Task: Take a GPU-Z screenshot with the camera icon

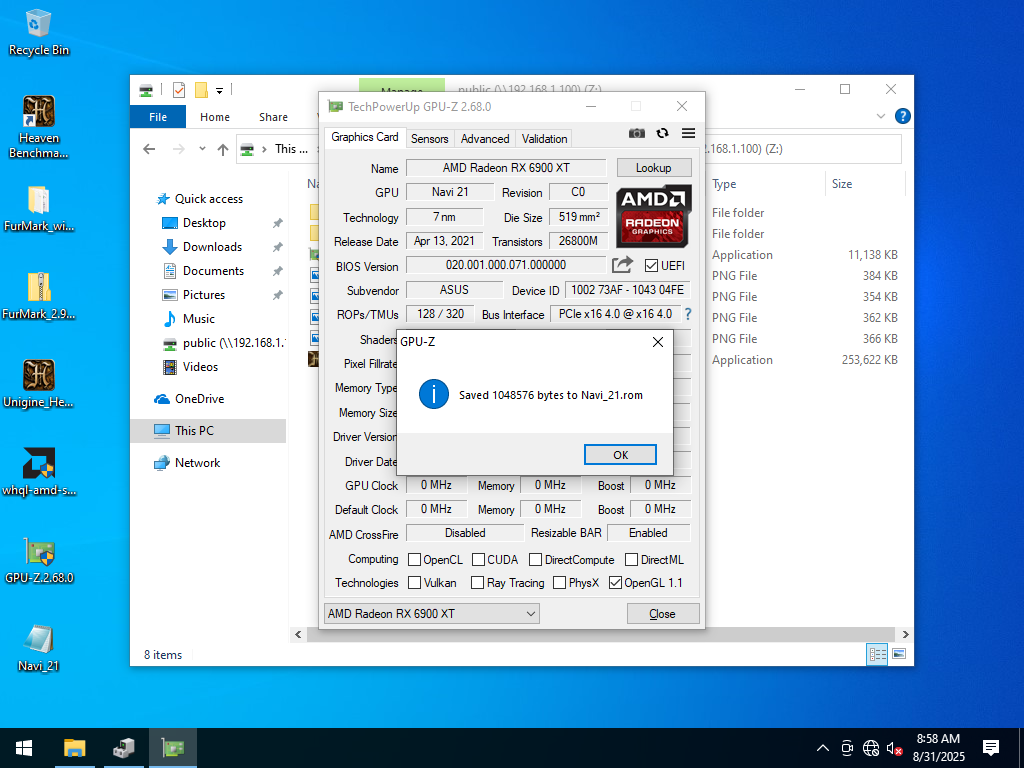Action: [637, 133]
